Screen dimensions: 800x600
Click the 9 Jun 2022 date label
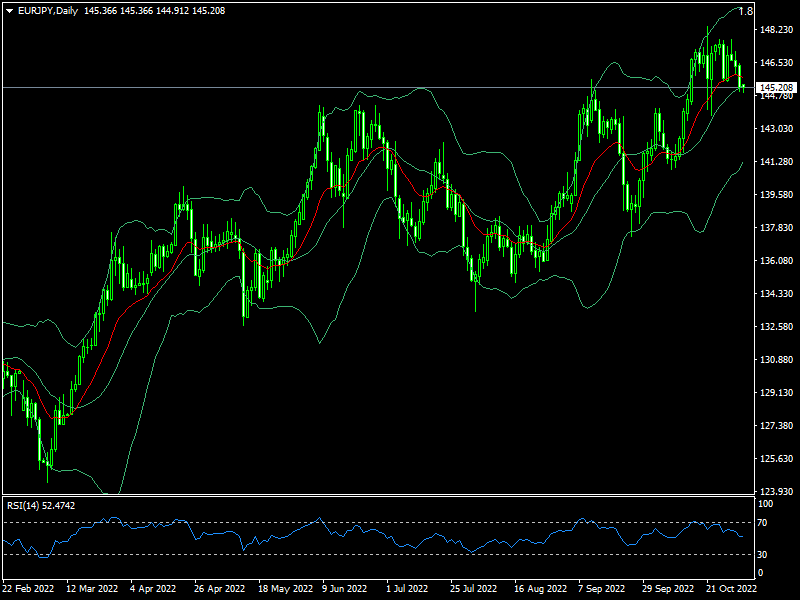344,588
